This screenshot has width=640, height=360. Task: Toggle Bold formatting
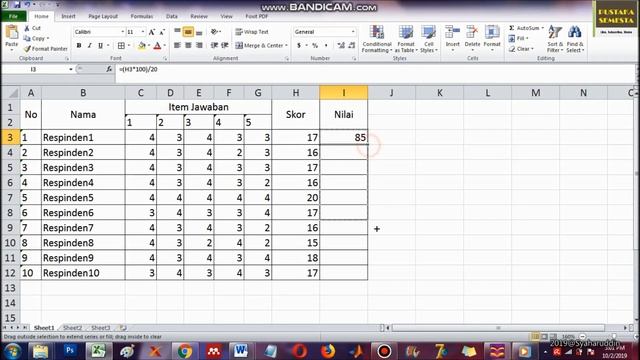point(79,45)
